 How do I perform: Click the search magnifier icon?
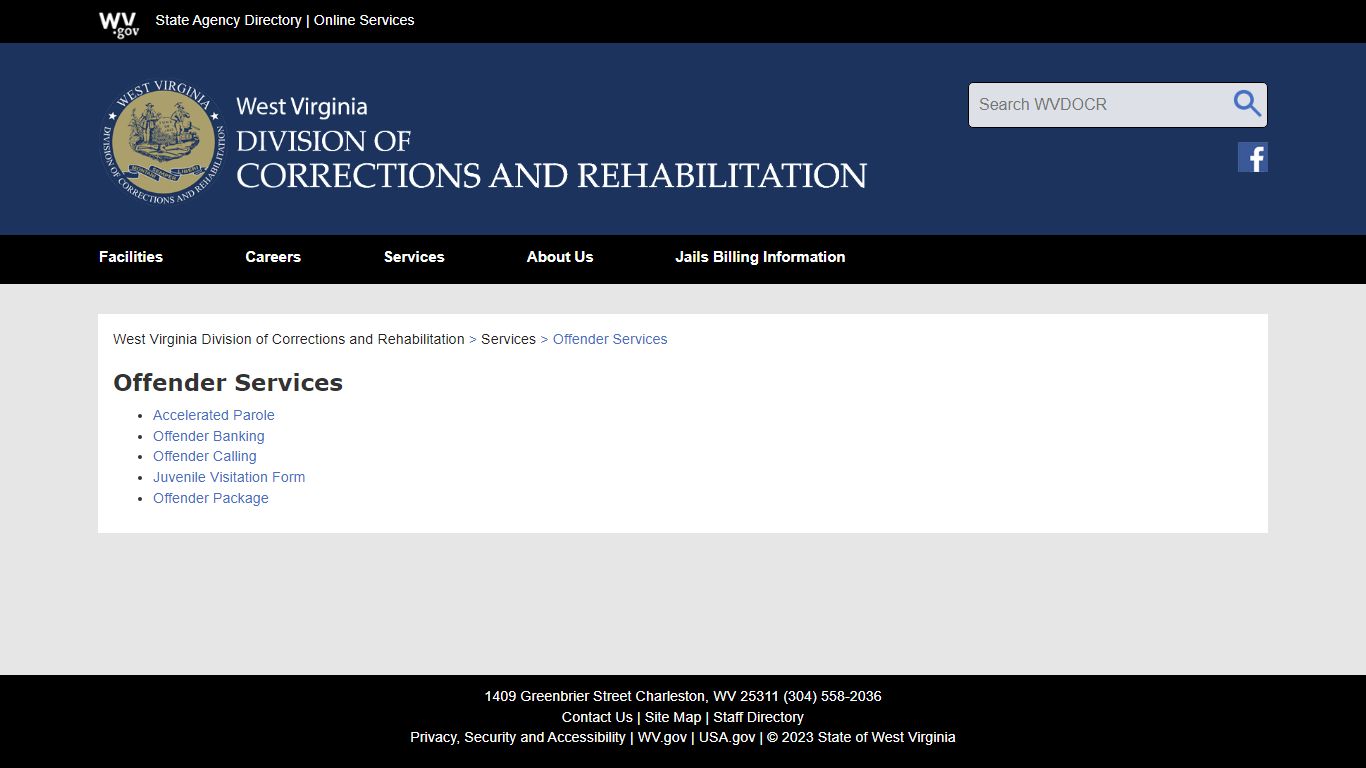pyautogui.click(x=1247, y=103)
